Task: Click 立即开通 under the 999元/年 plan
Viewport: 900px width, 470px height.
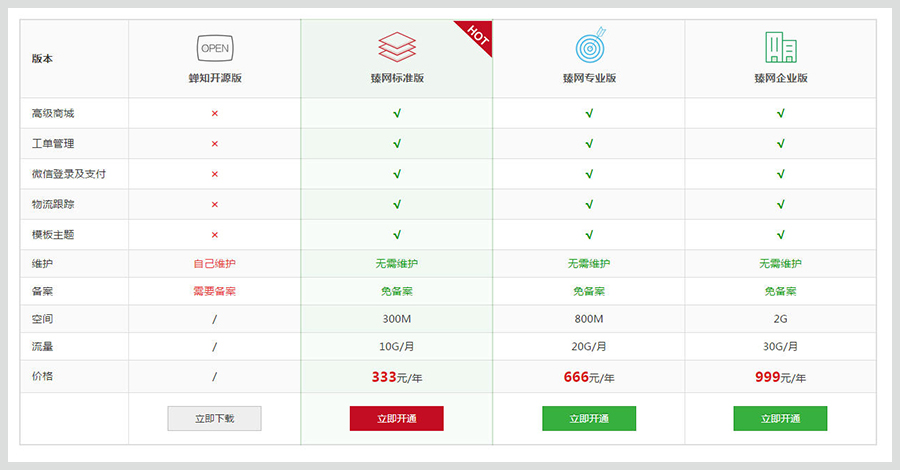Action: 781,418
